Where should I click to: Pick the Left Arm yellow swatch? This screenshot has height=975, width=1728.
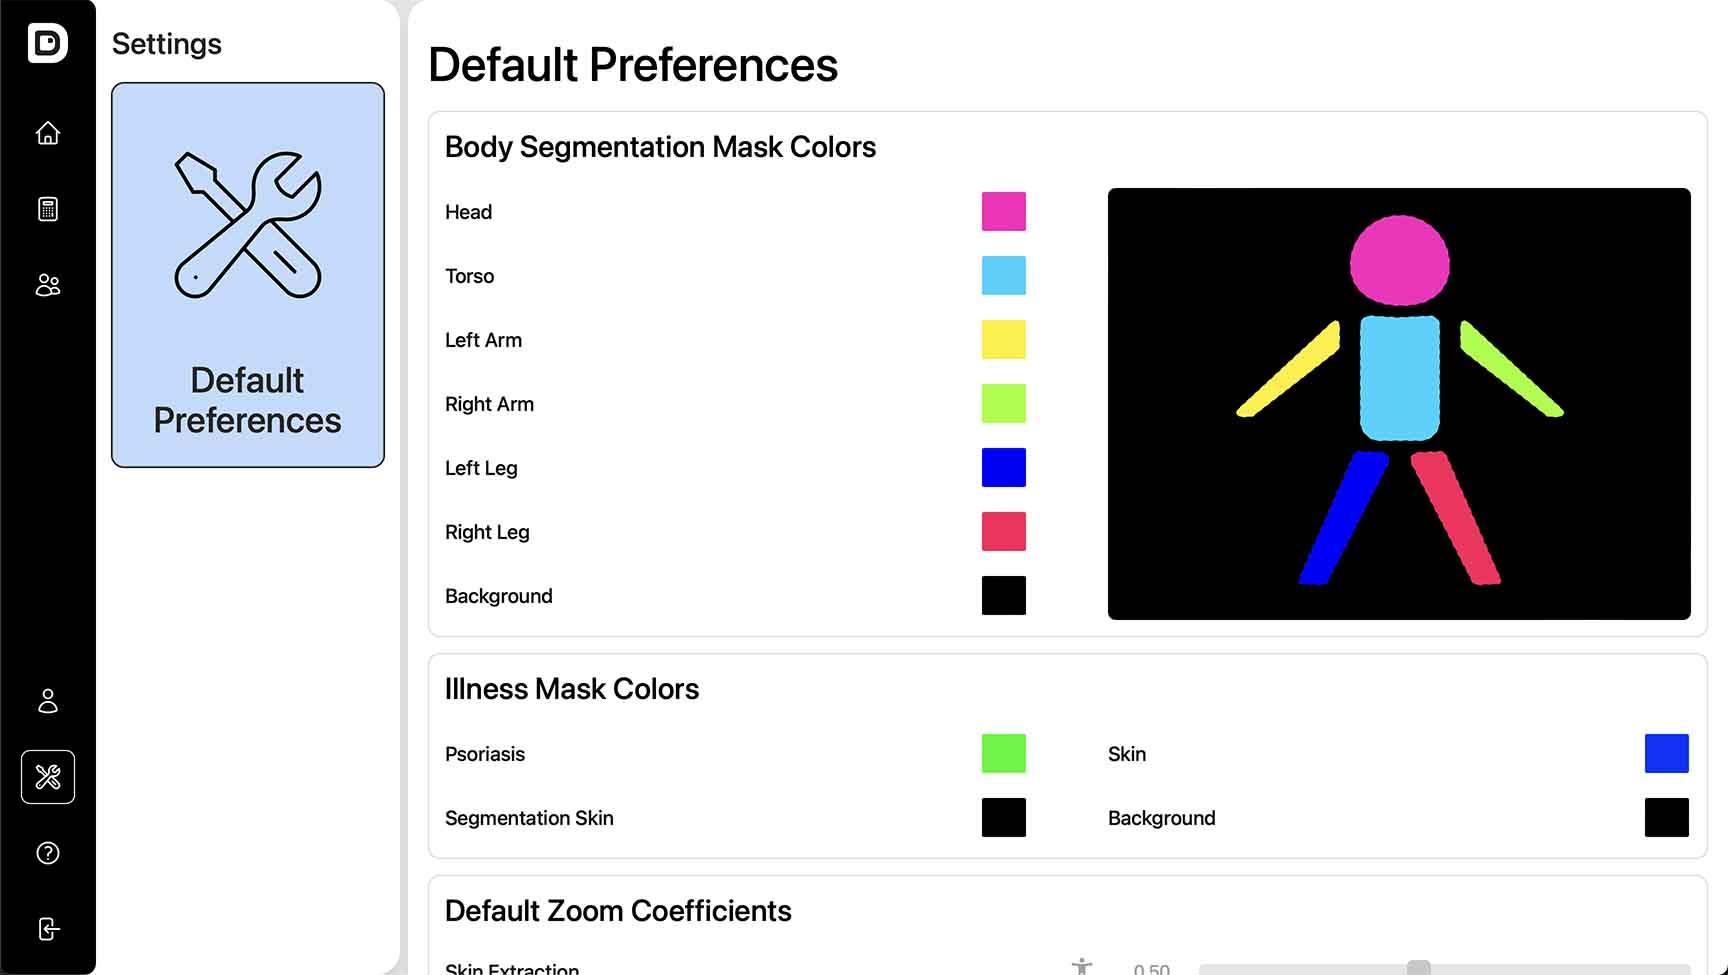(1004, 340)
